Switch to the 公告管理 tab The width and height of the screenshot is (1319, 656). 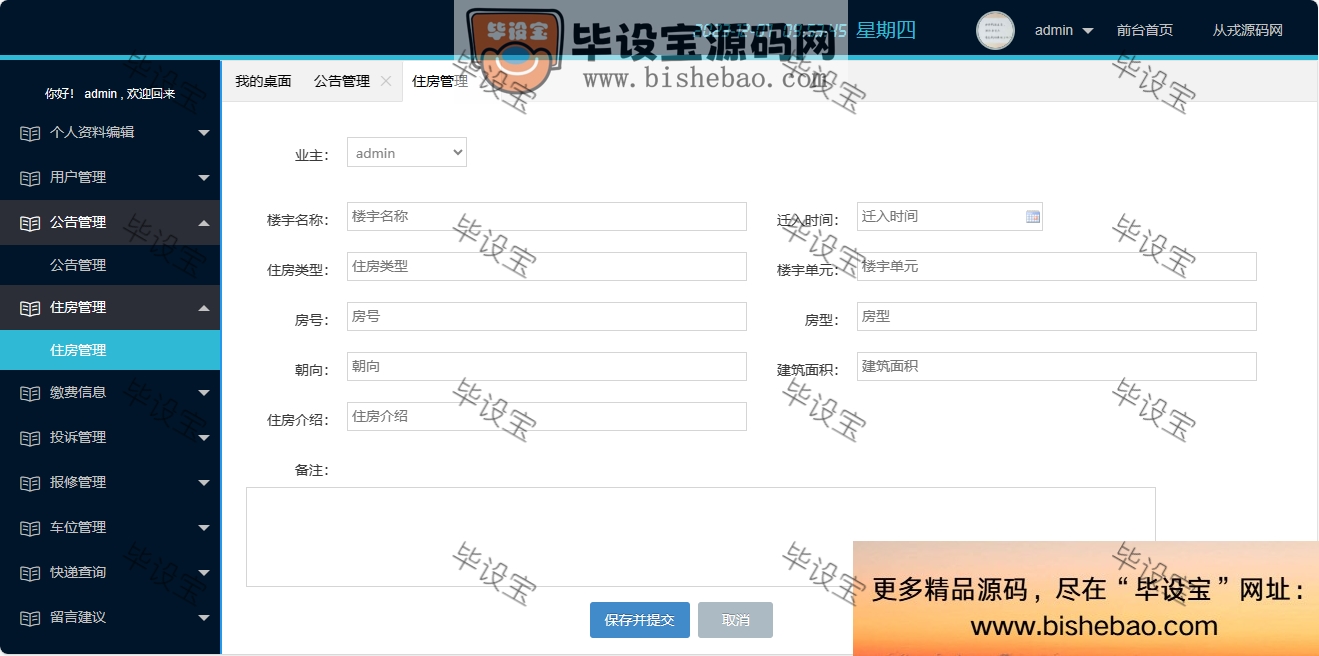click(x=342, y=81)
